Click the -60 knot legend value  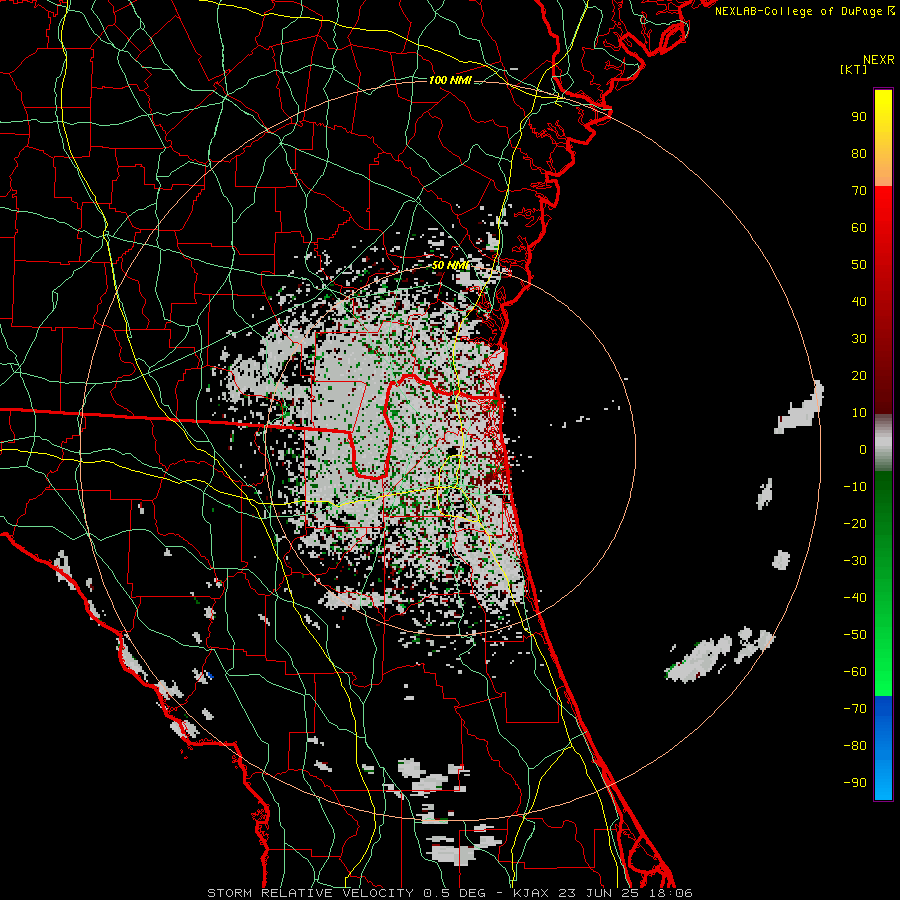pyautogui.click(x=855, y=672)
